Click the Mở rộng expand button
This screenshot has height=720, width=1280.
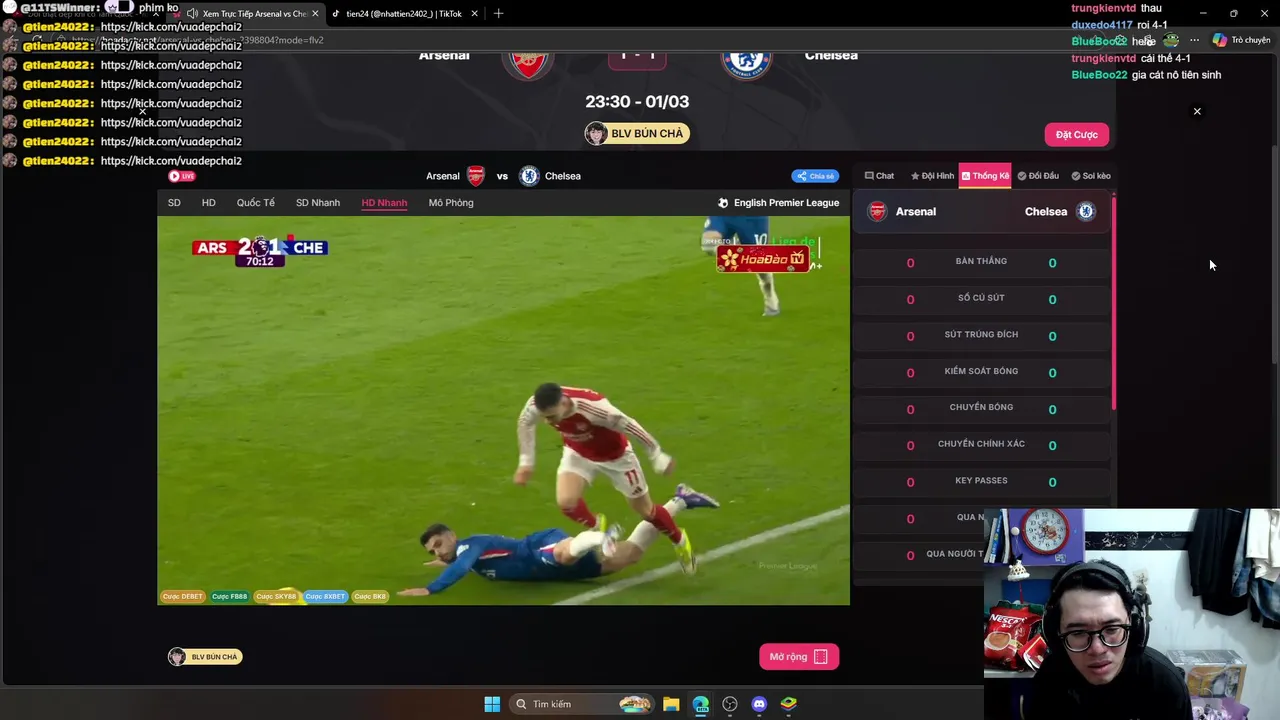[798, 657]
